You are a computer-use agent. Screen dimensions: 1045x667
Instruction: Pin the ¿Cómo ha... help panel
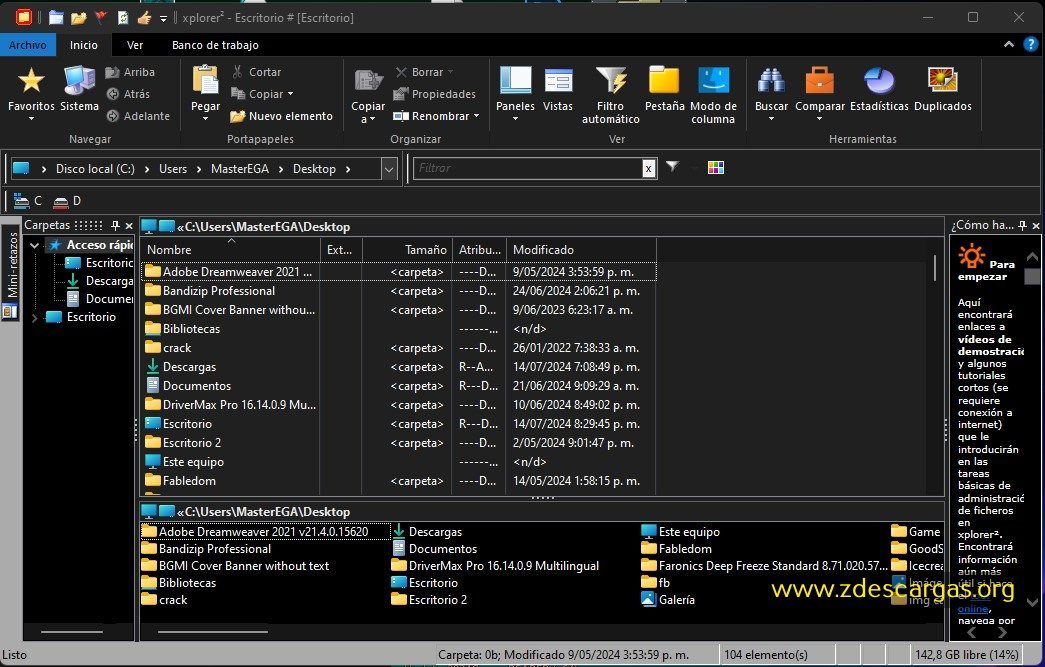coord(1022,225)
